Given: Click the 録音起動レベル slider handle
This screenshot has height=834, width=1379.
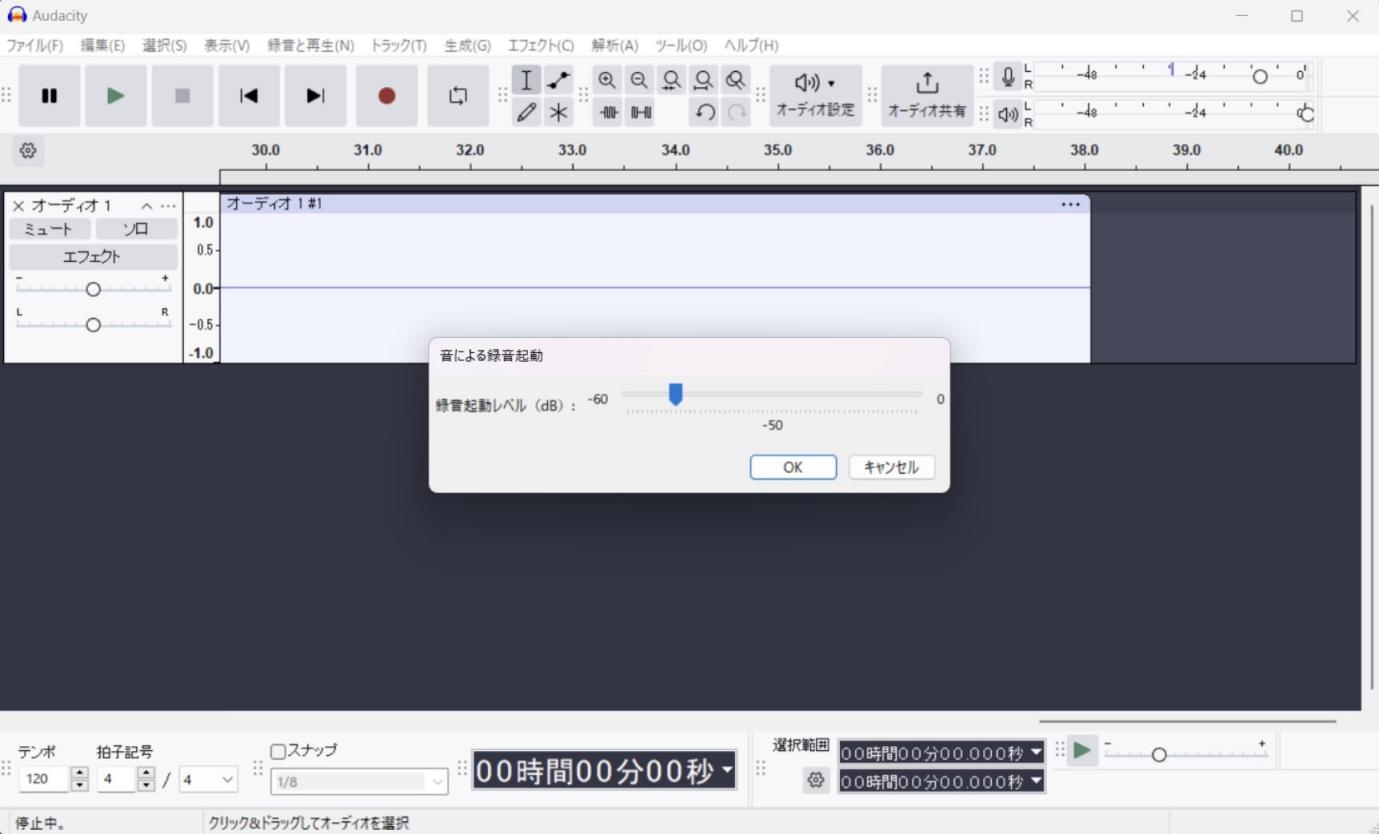Looking at the screenshot, I should click(x=675, y=394).
